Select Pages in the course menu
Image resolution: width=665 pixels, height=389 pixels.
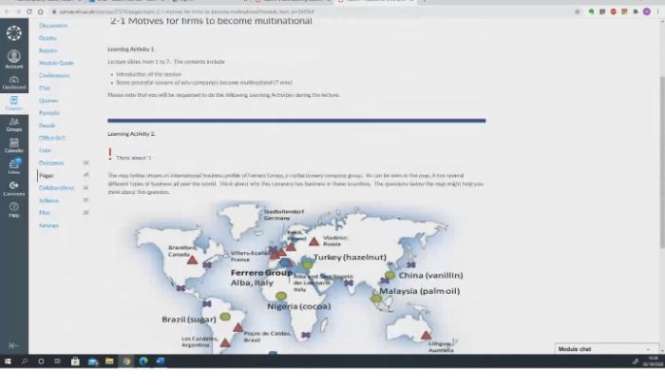click(46, 175)
